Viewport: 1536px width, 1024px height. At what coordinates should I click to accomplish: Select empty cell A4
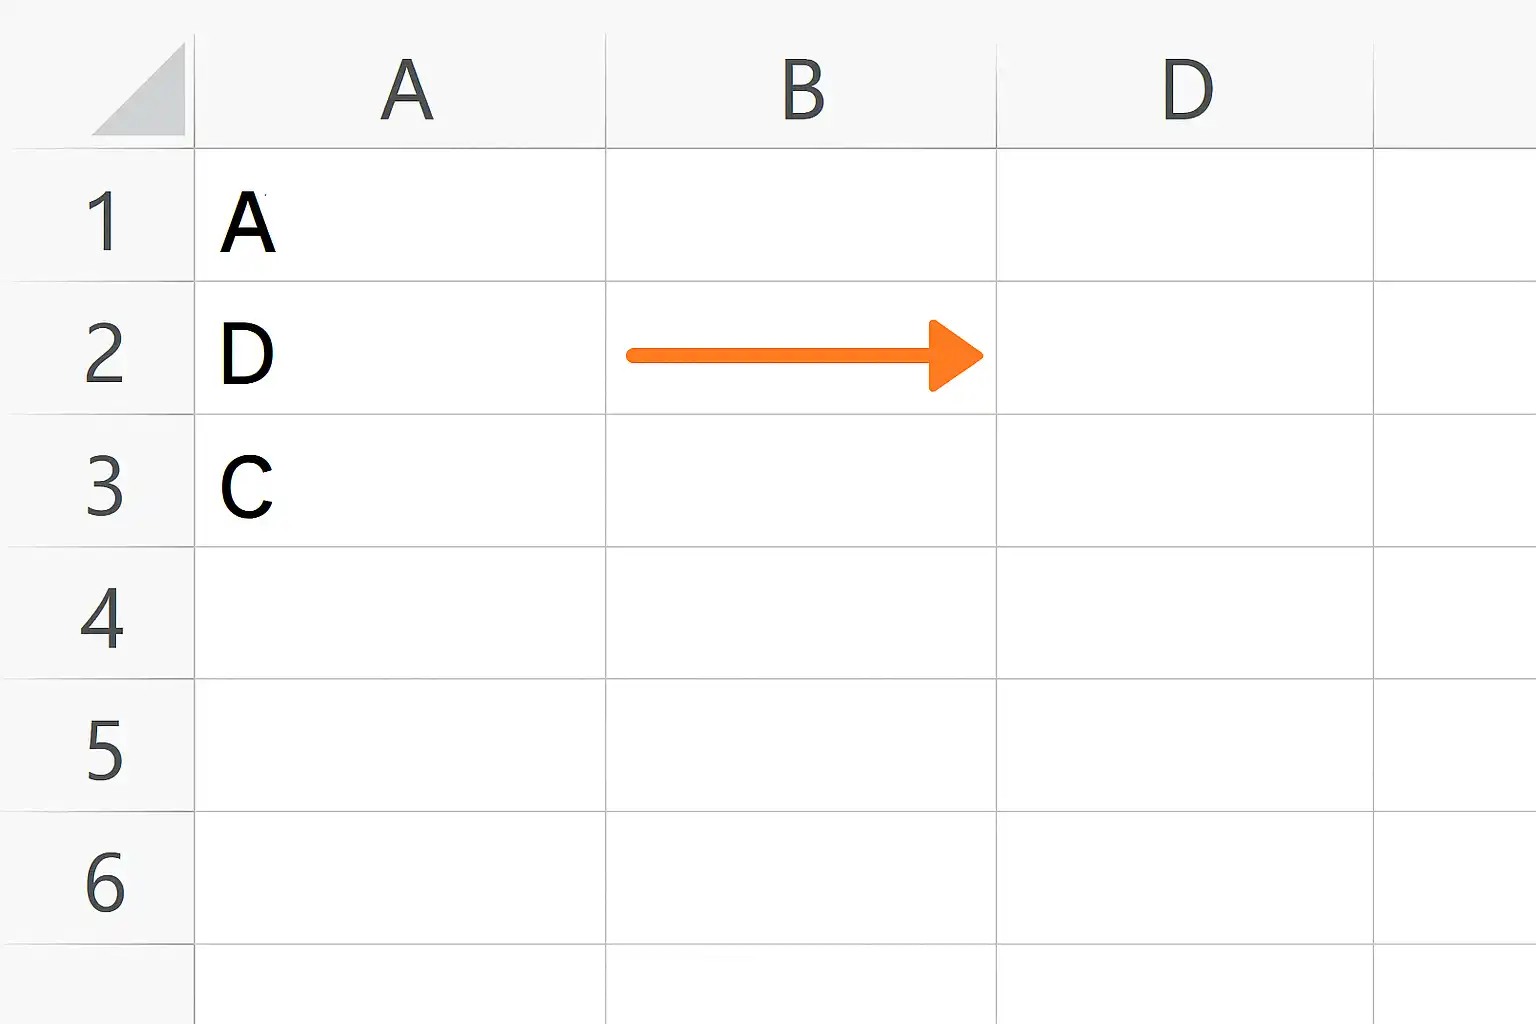tap(400, 613)
